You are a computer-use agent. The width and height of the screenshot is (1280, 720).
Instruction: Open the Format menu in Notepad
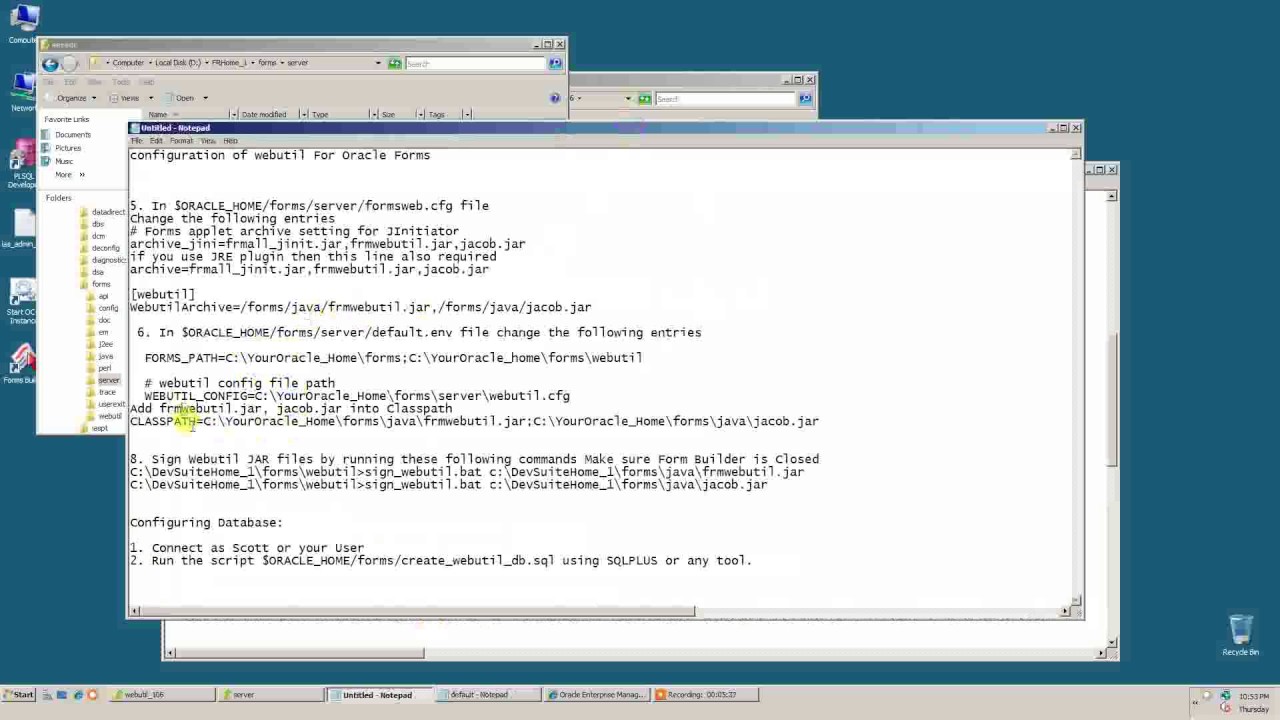pyautogui.click(x=181, y=141)
